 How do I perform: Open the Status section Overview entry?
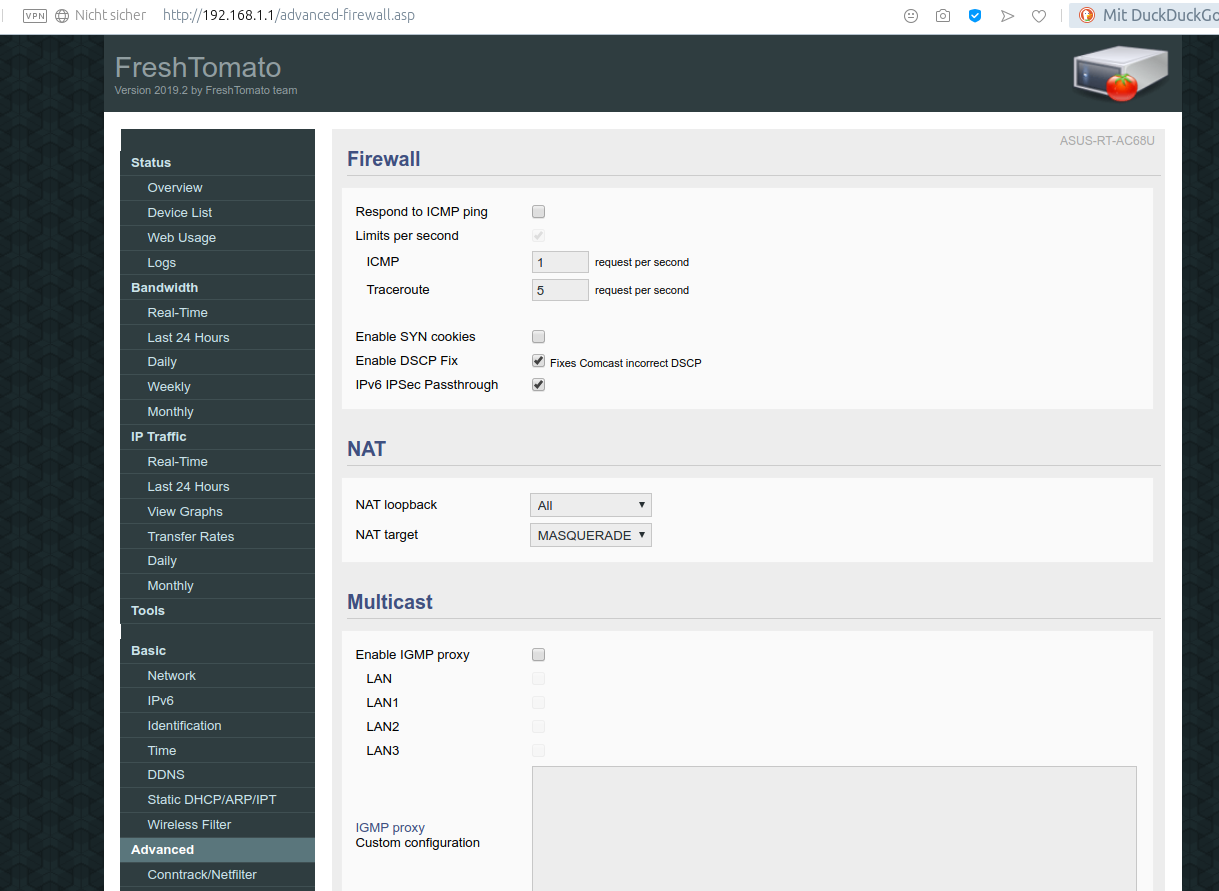[175, 187]
